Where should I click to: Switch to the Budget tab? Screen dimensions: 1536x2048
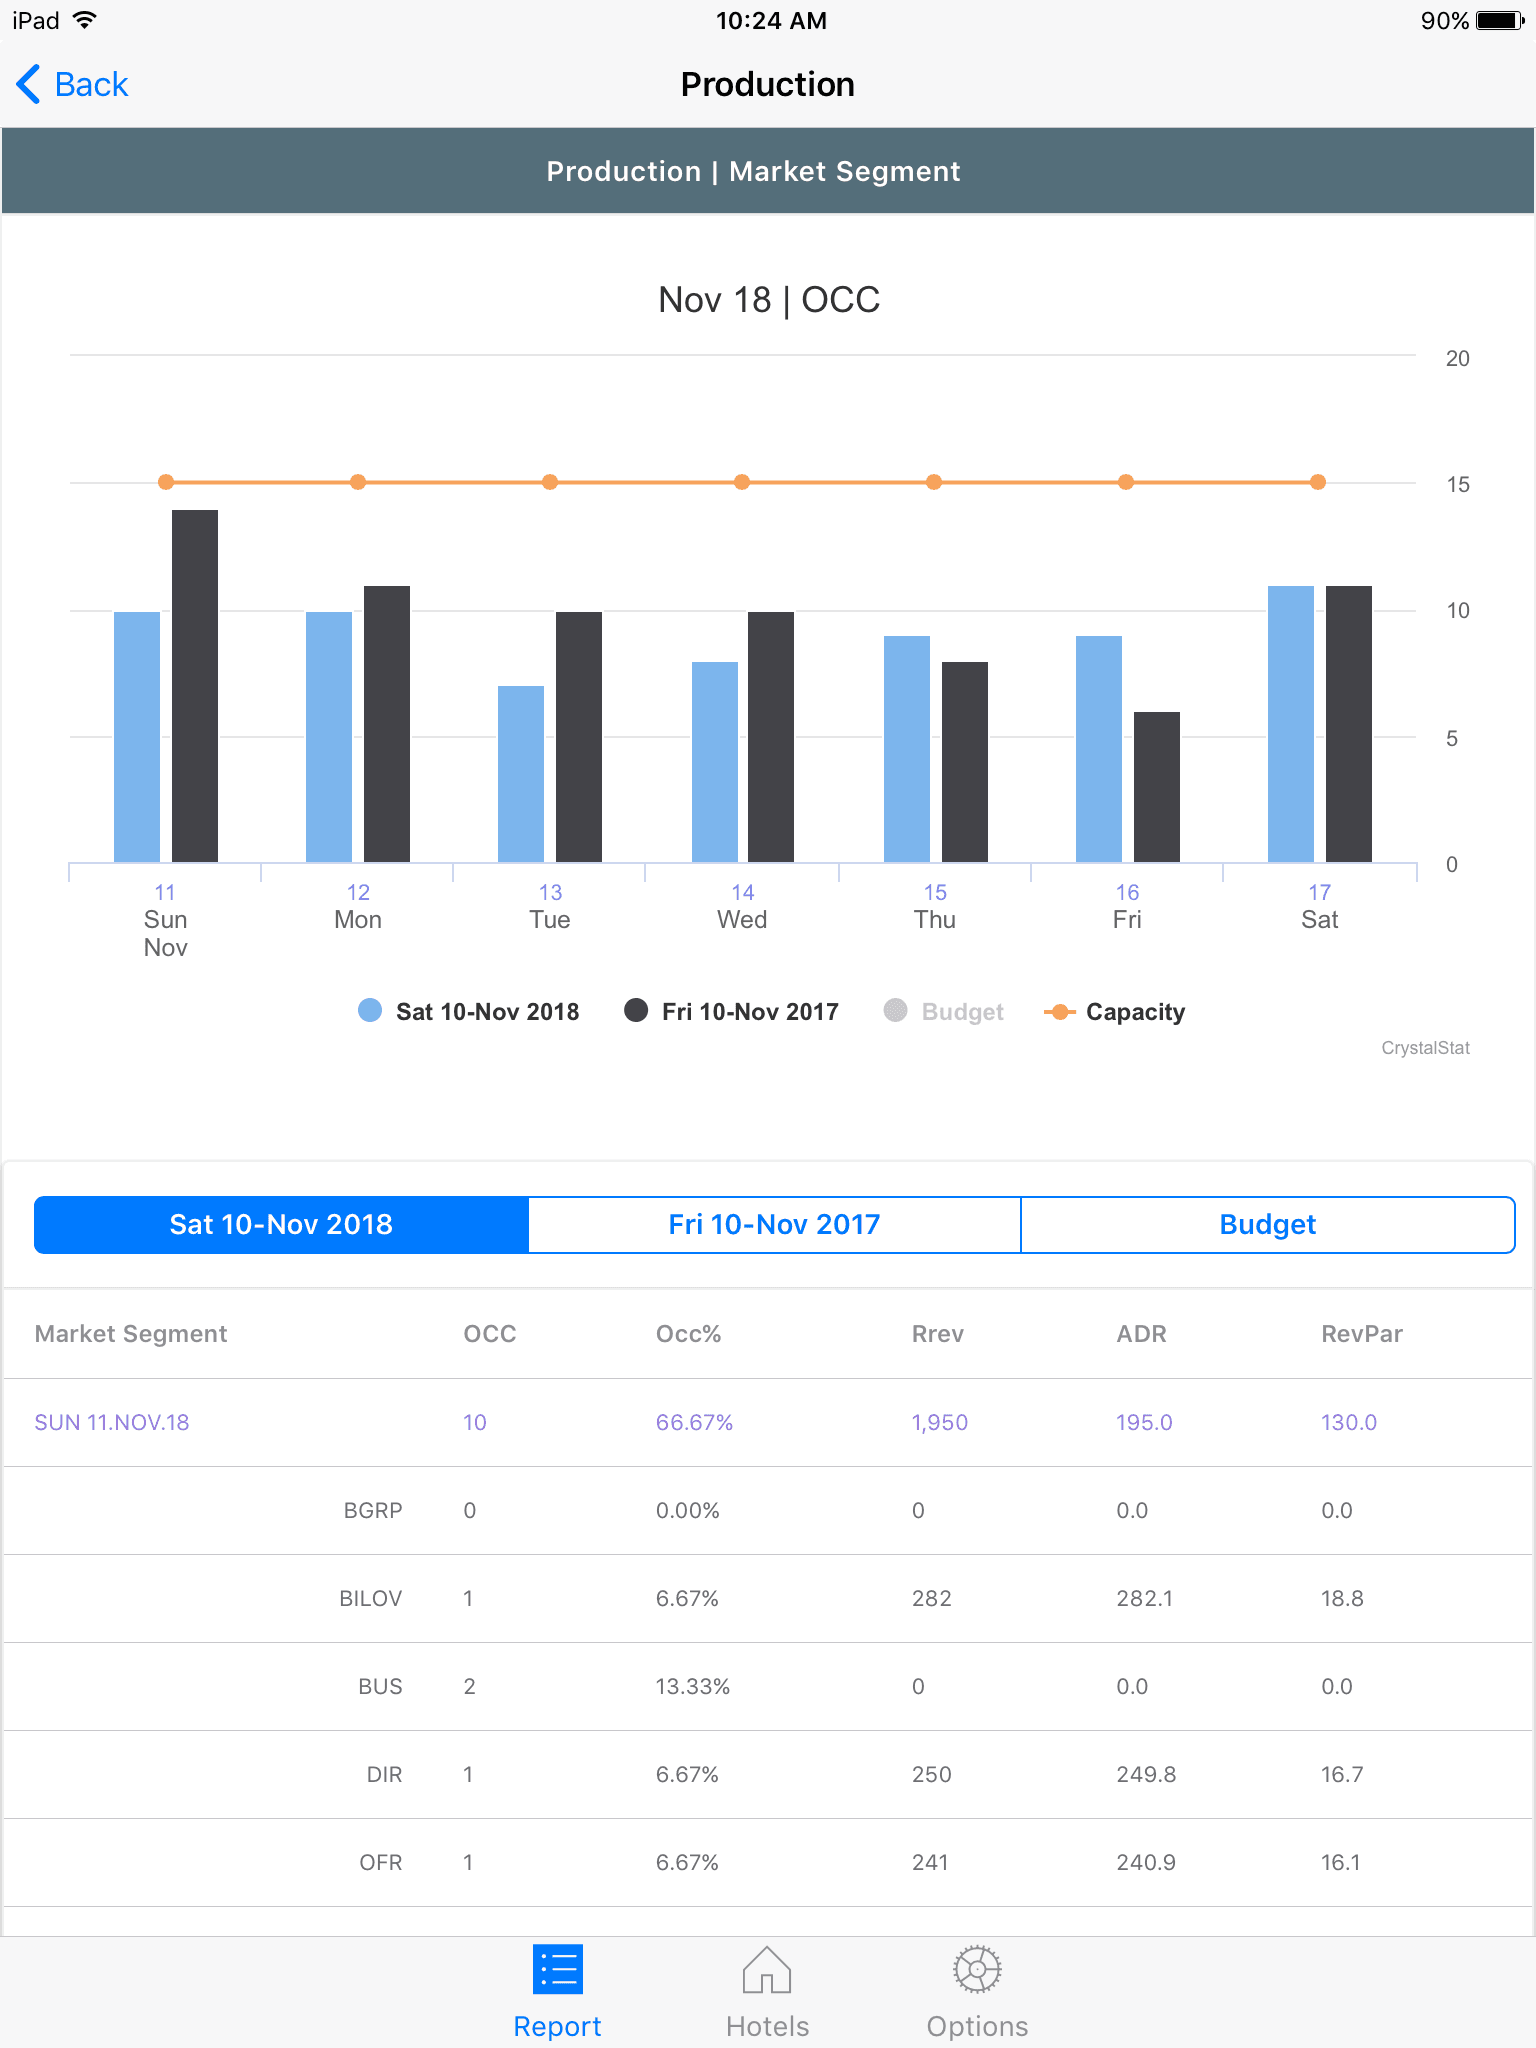[1267, 1224]
